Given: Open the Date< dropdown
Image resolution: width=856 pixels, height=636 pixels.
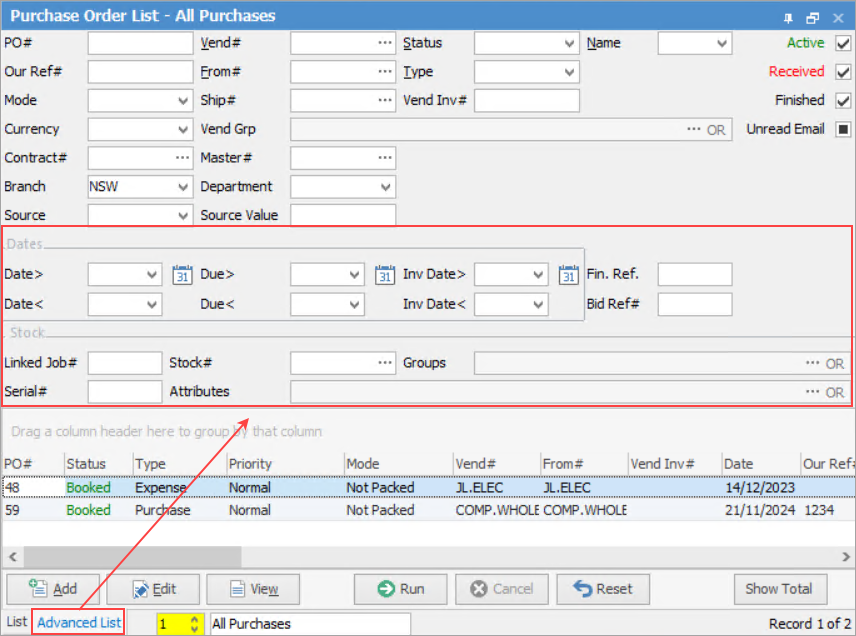Looking at the screenshot, I should pos(152,305).
